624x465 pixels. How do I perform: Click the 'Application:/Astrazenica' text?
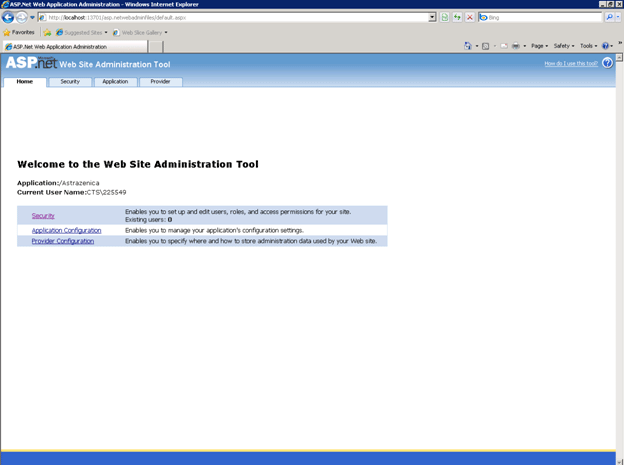pos(58,183)
